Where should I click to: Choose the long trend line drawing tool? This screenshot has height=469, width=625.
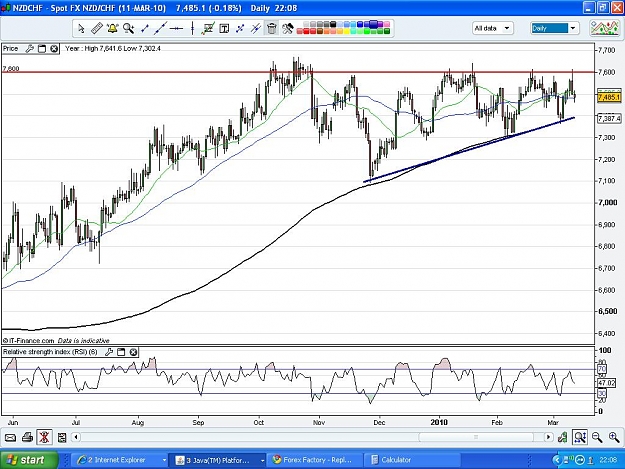pos(160,28)
